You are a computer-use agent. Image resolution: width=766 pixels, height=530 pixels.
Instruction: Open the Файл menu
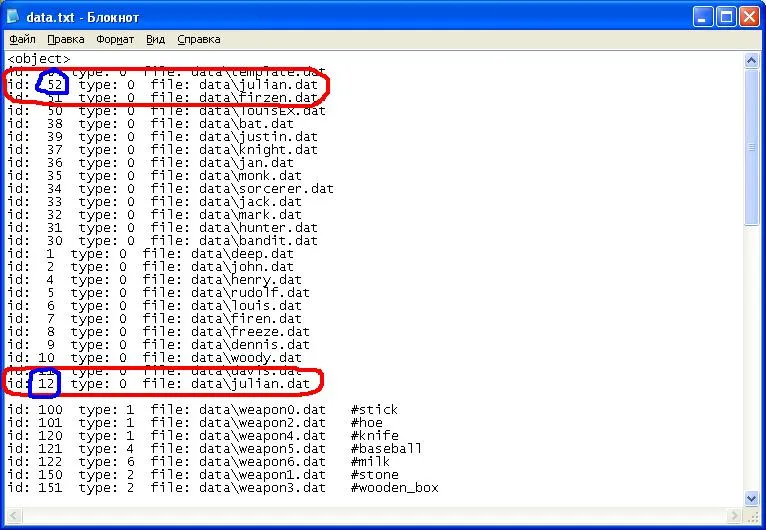(x=22, y=39)
